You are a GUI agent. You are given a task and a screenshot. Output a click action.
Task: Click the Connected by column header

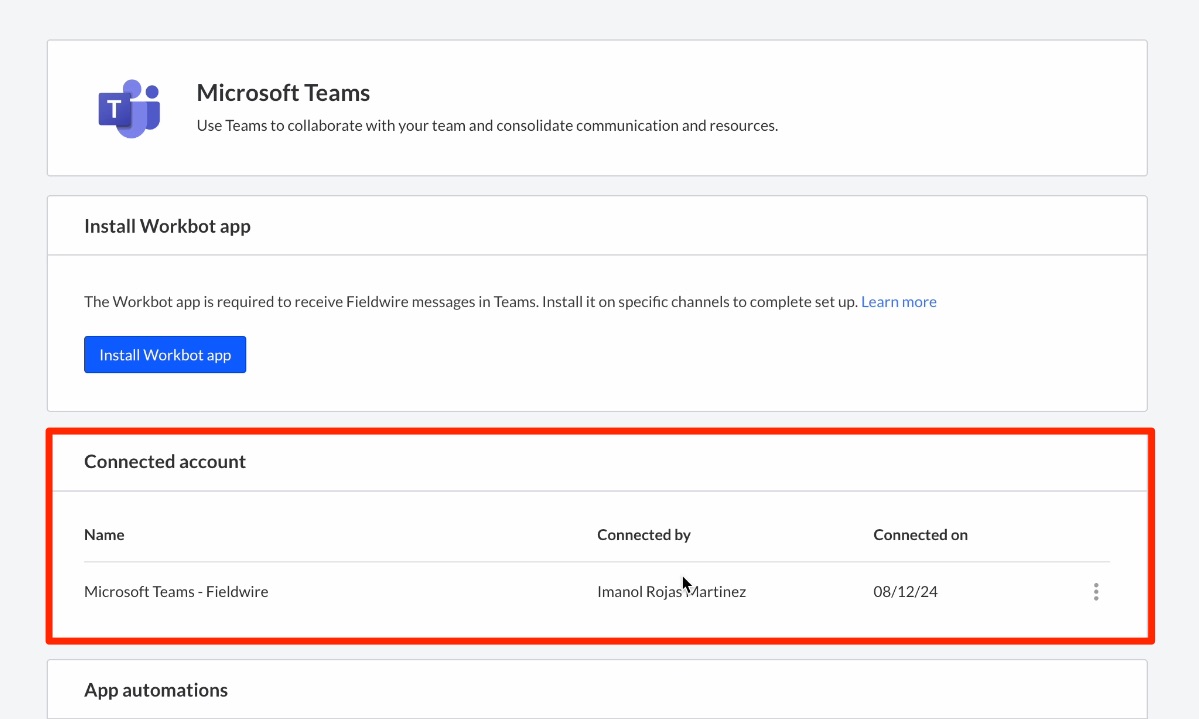point(644,535)
